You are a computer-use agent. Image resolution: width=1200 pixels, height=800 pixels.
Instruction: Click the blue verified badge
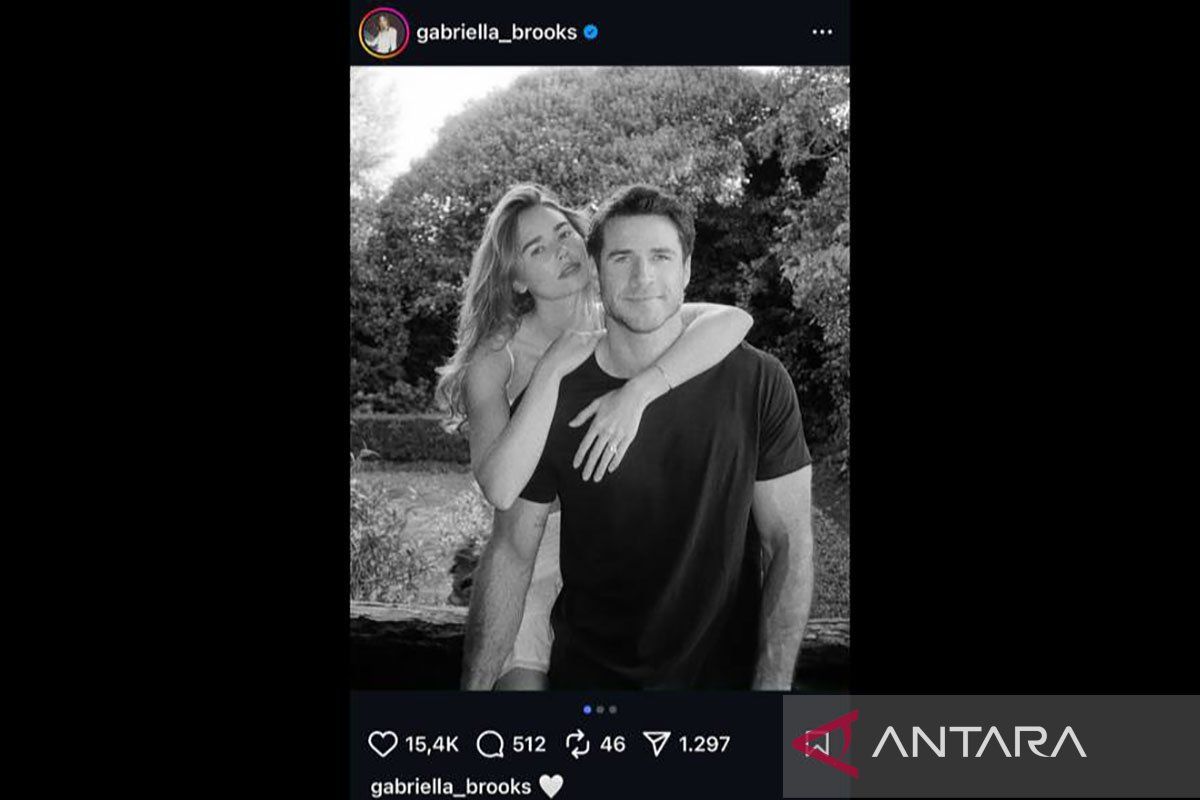click(x=591, y=32)
